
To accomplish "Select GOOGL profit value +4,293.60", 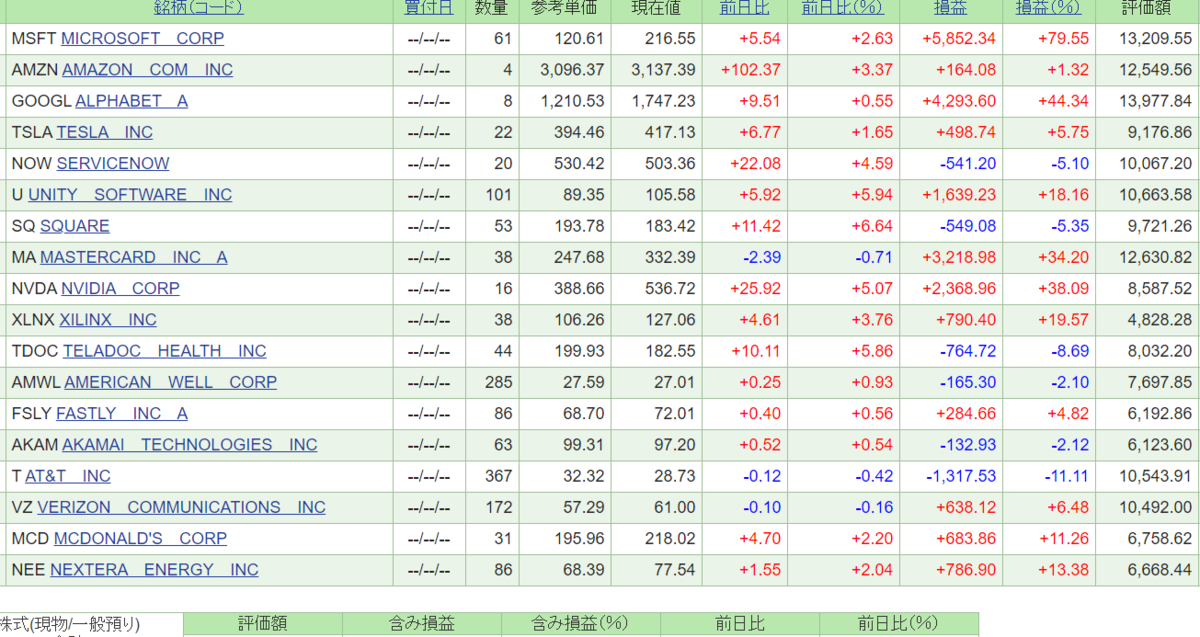I will pyautogui.click(x=958, y=101).
